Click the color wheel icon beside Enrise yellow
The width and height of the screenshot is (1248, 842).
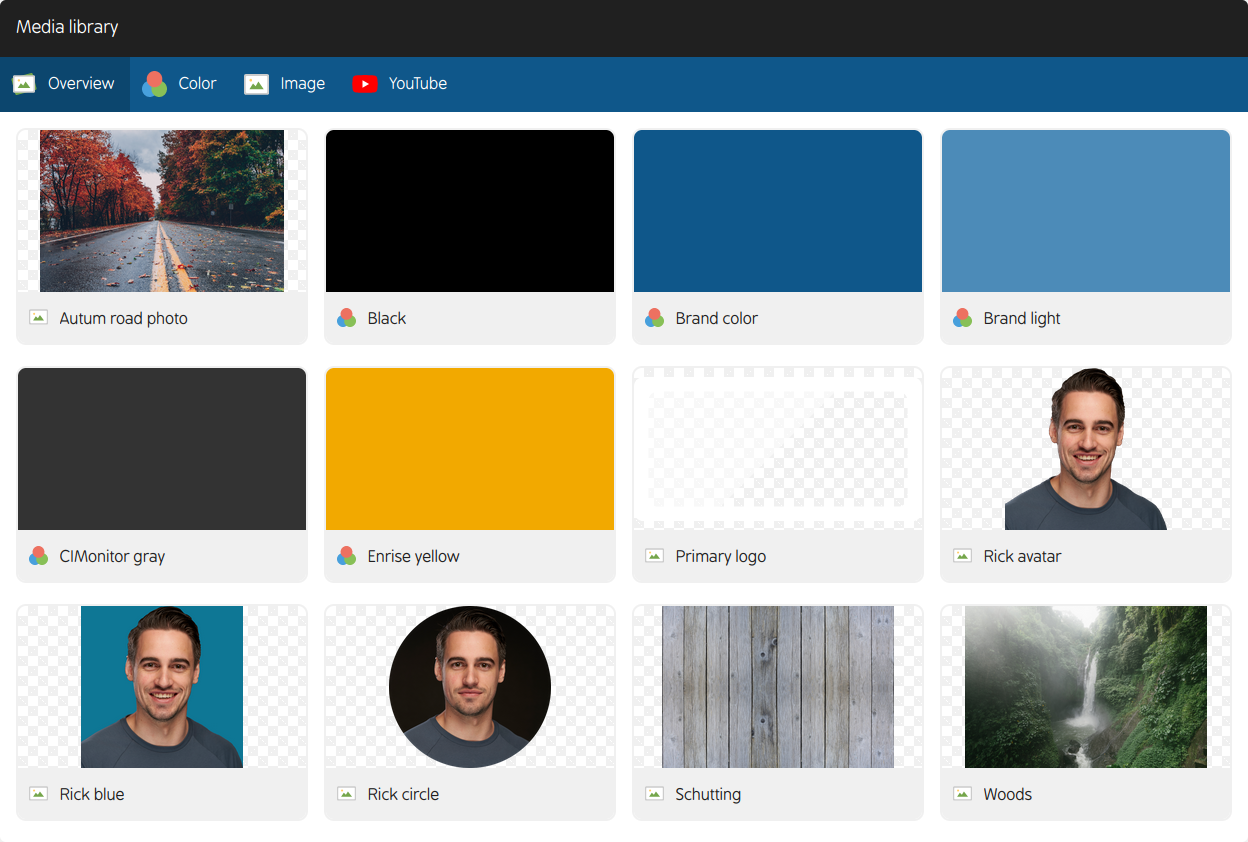[x=346, y=555]
